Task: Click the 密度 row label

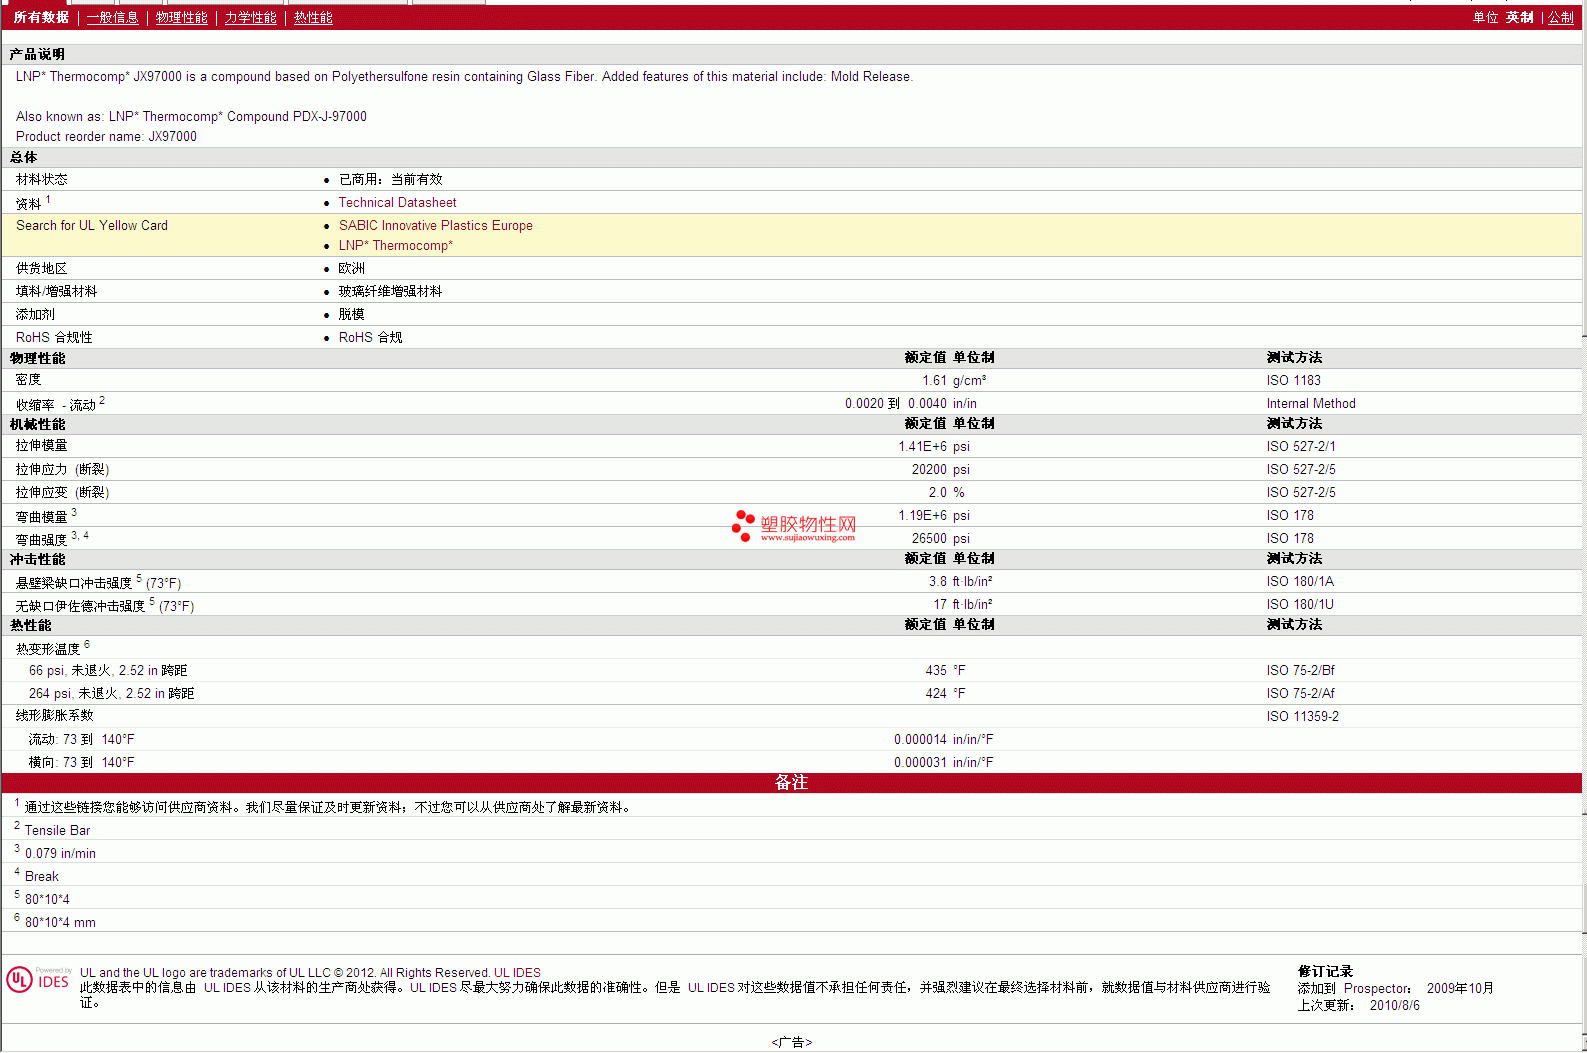Action: coord(28,380)
